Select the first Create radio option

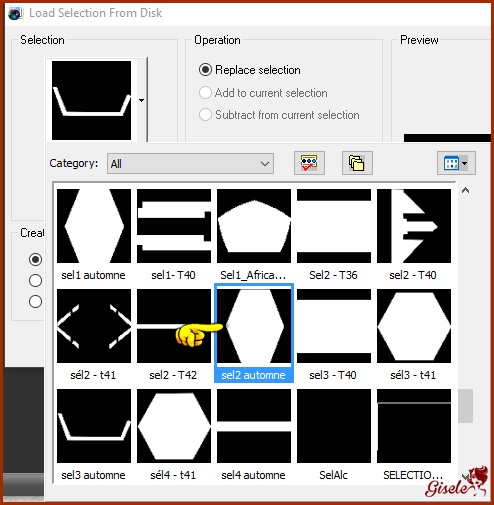(35, 259)
